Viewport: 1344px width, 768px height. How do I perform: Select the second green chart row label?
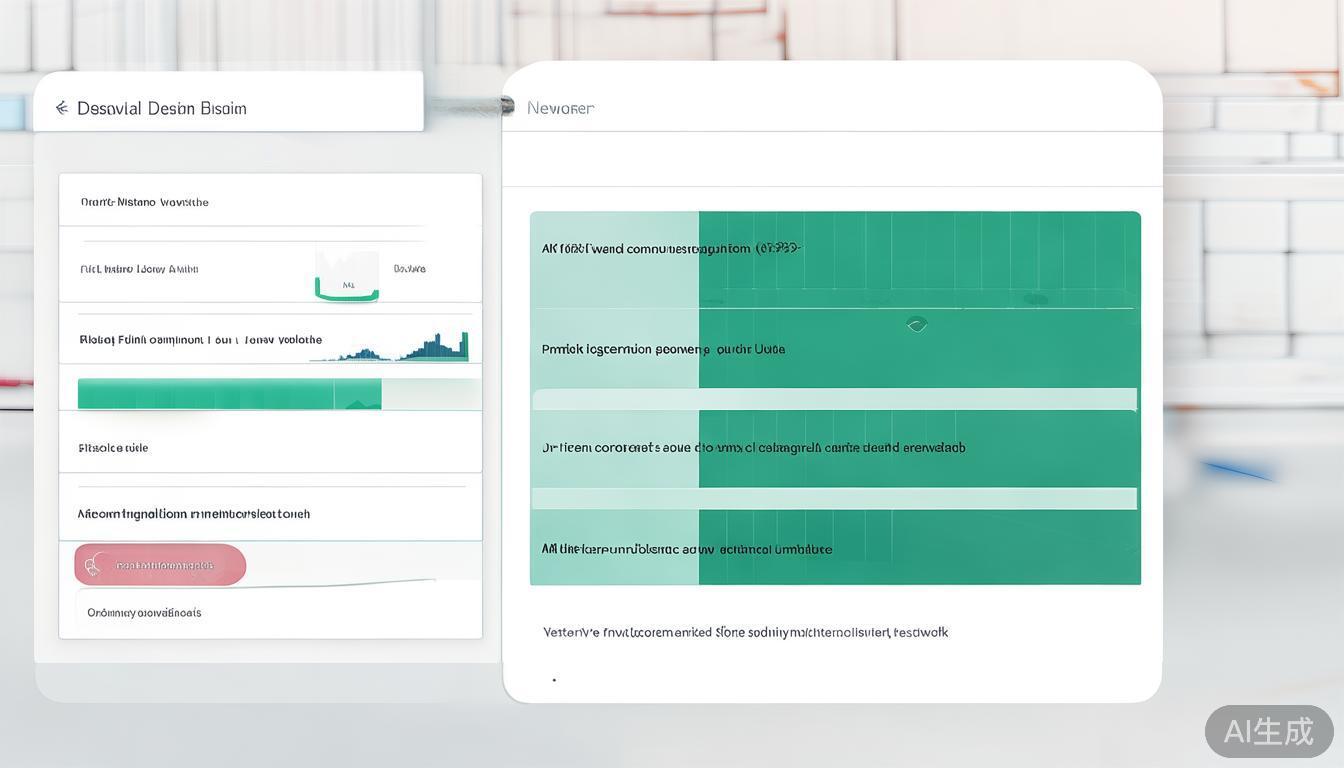pos(663,350)
